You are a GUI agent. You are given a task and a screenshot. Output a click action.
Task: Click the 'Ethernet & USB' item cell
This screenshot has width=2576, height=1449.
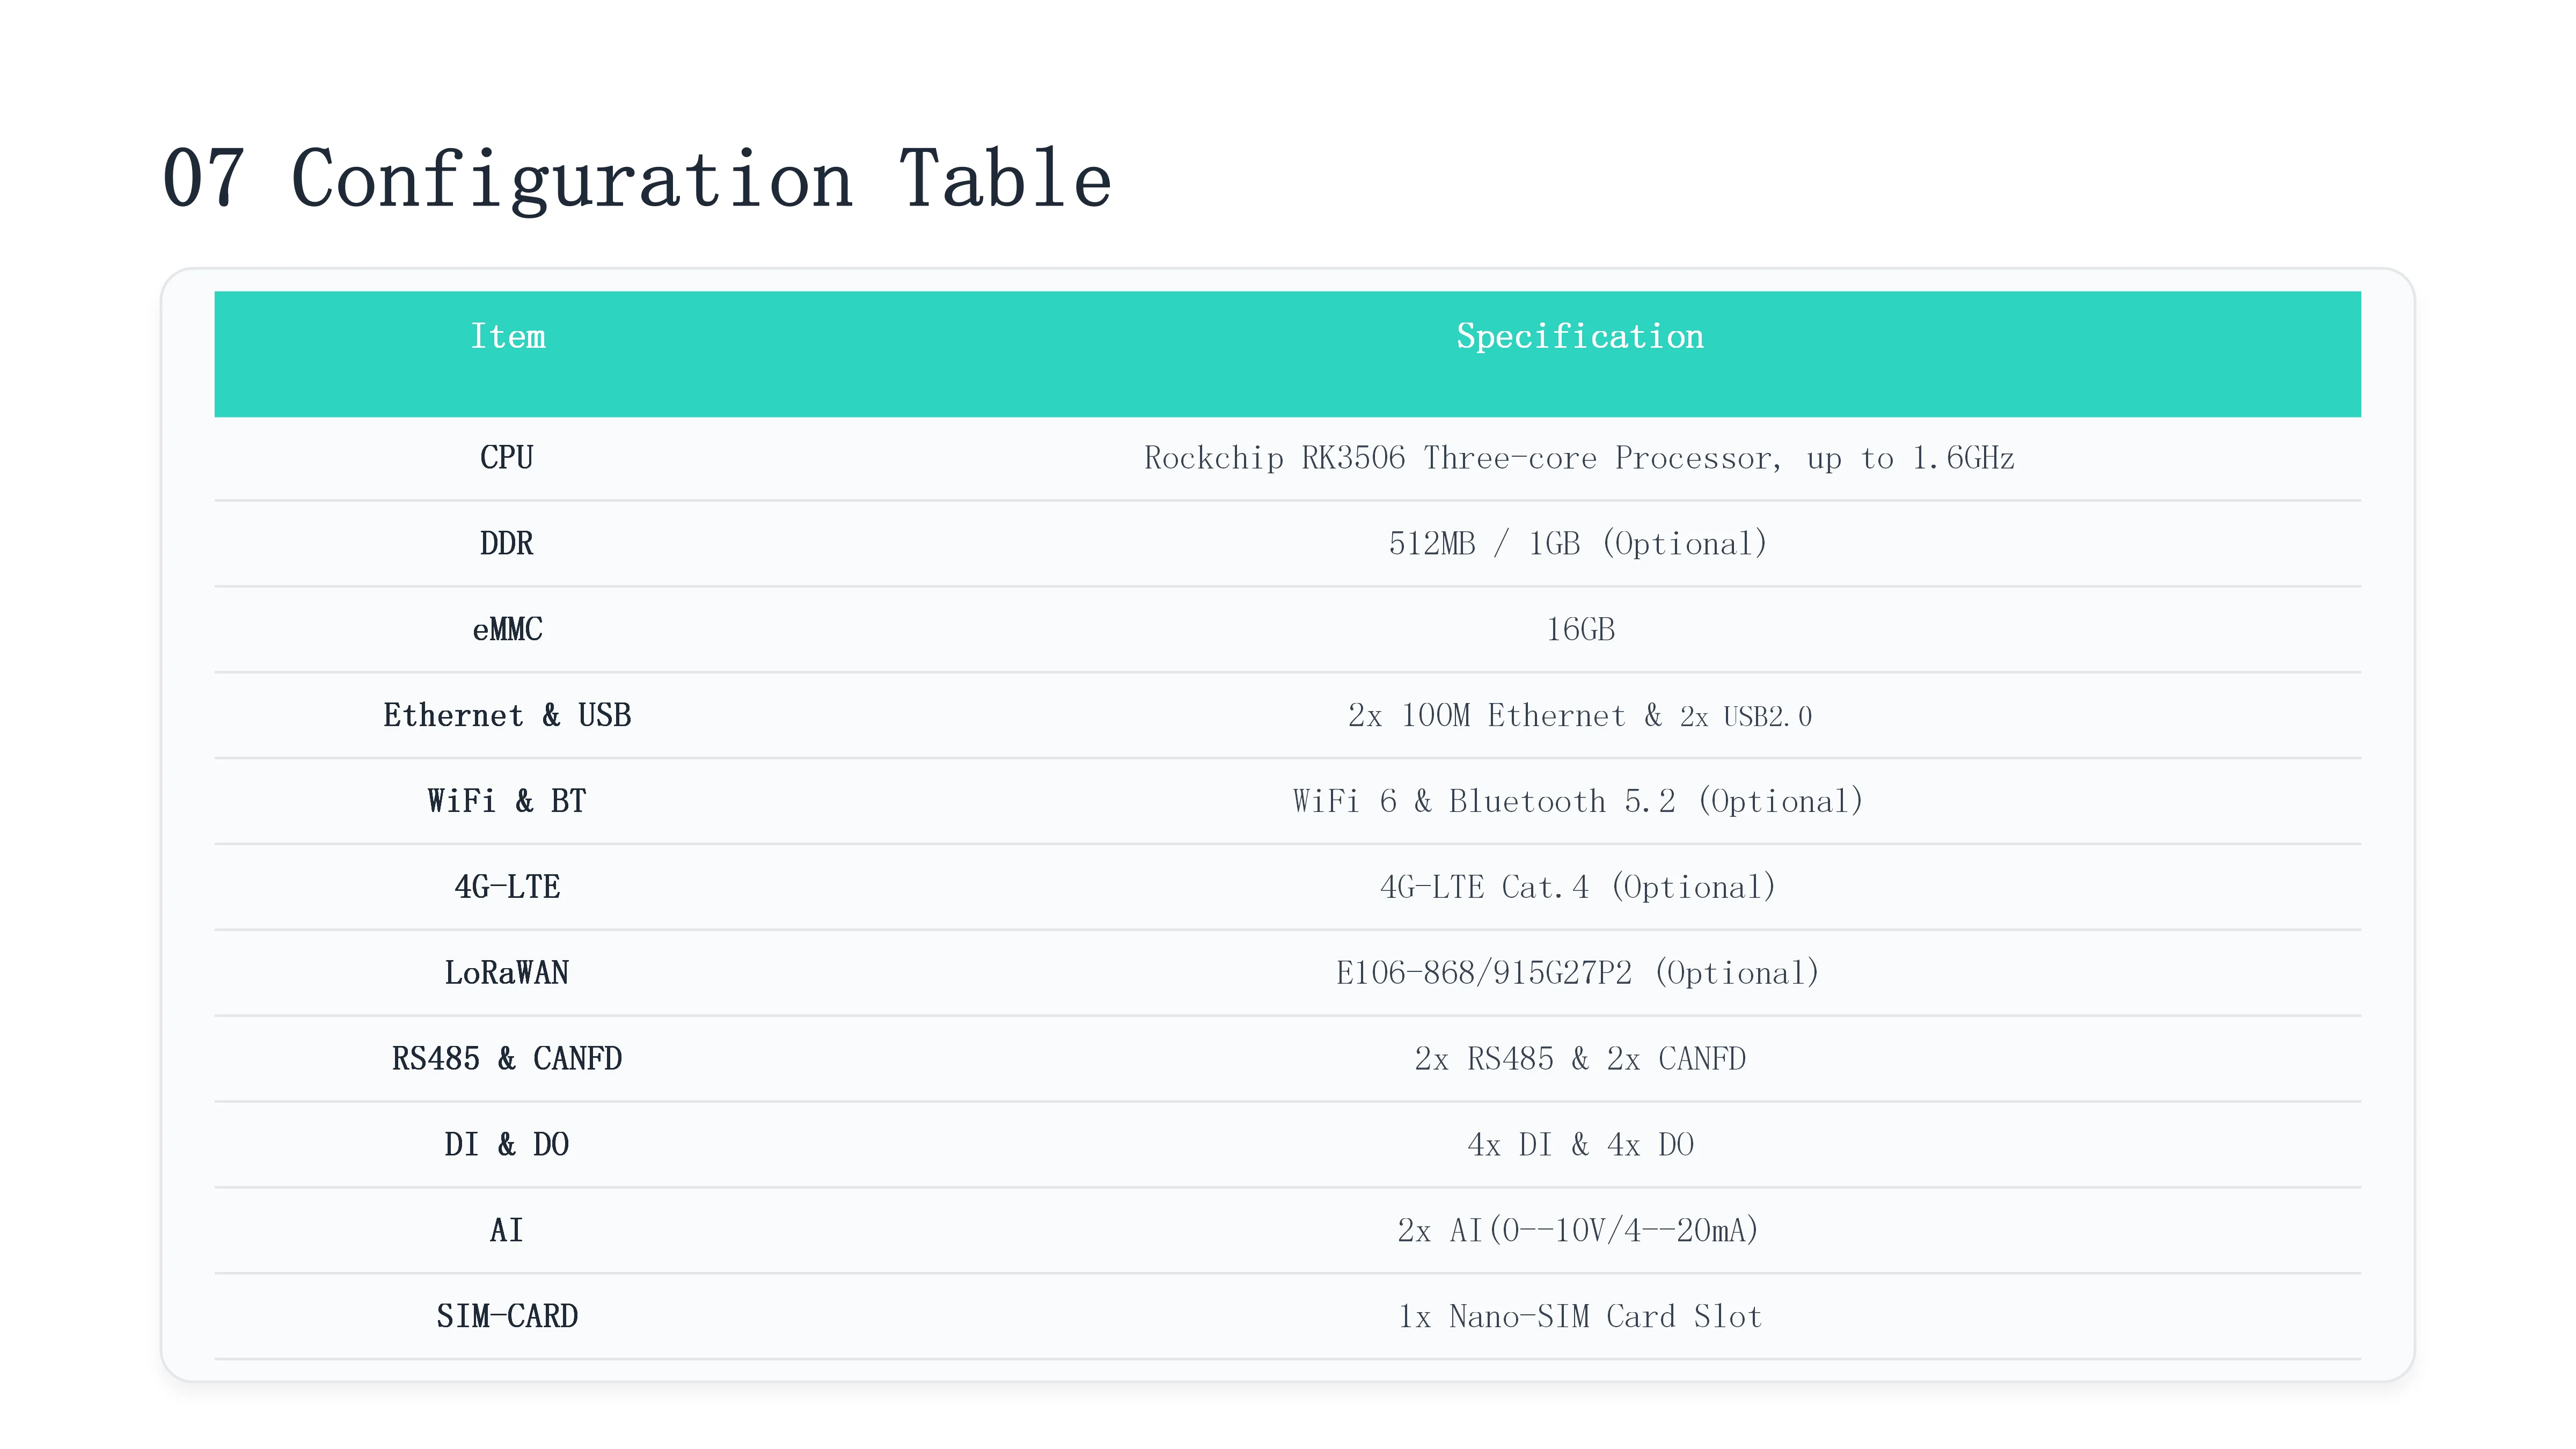coord(507,716)
